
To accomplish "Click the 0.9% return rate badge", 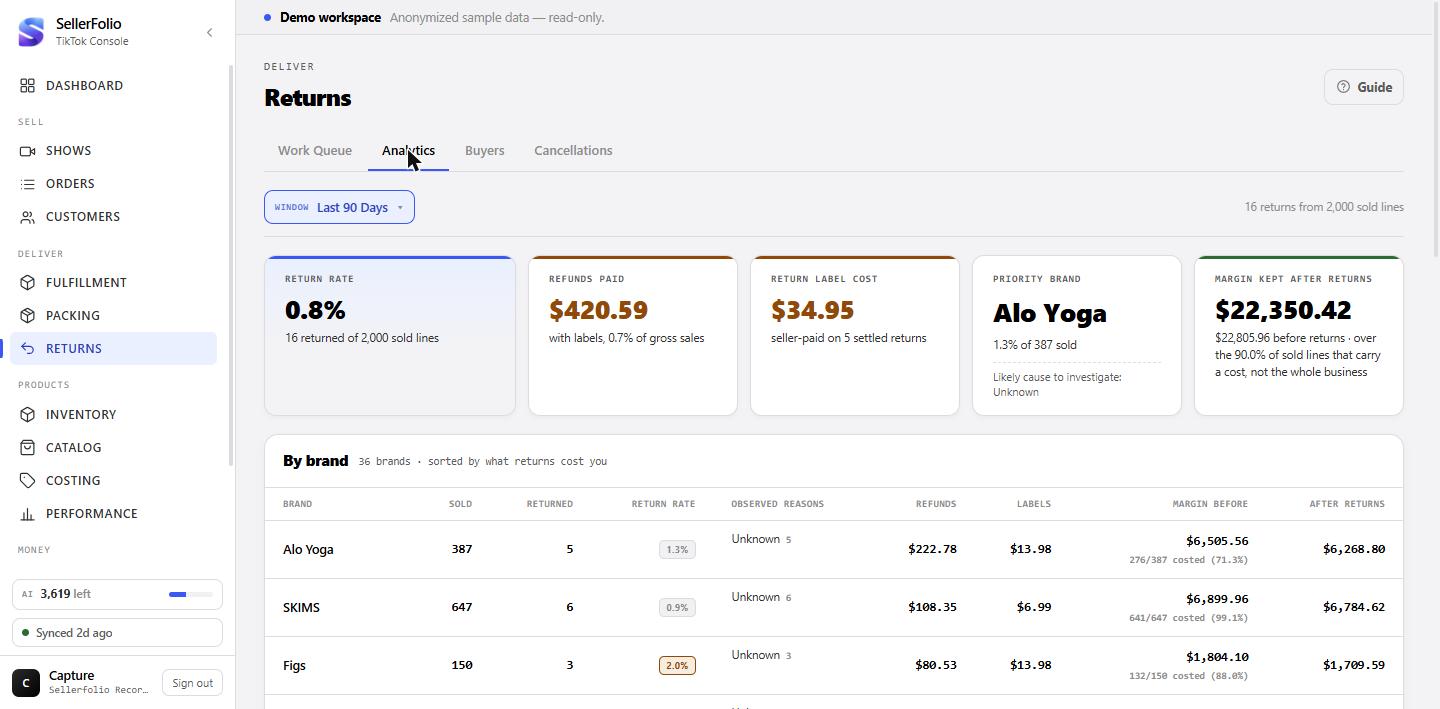I will tap(677, 607).
